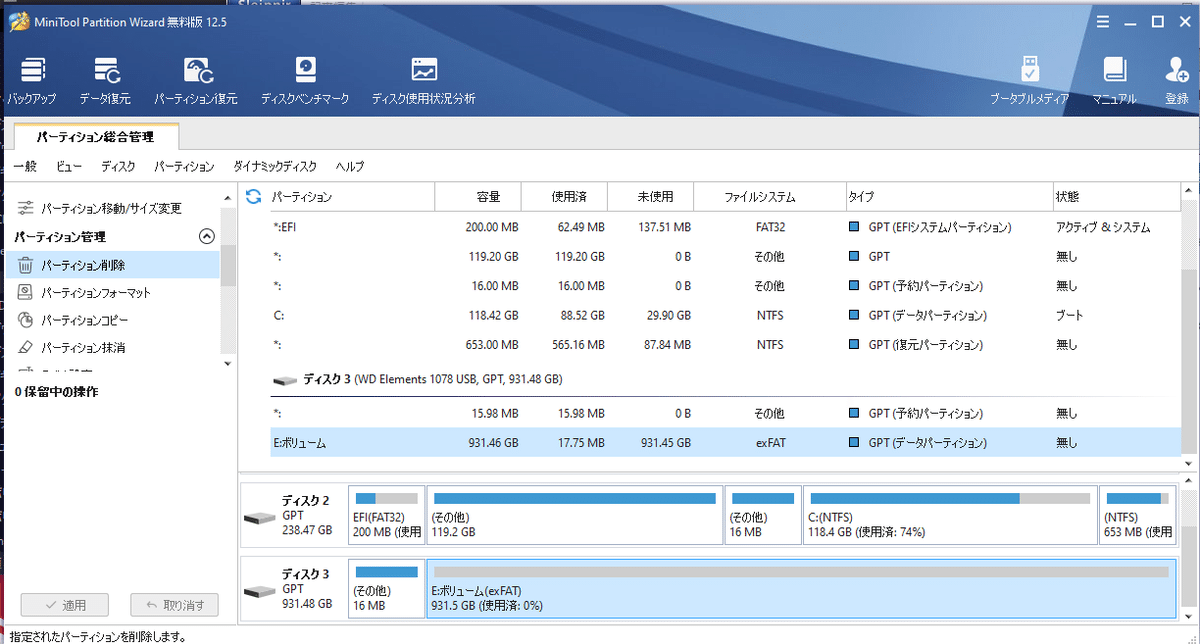This screenshot has width=1200, height=644.
Task: Collapse the パーティション管理 section
Action: pyautogui.click(x=207, y=237)
